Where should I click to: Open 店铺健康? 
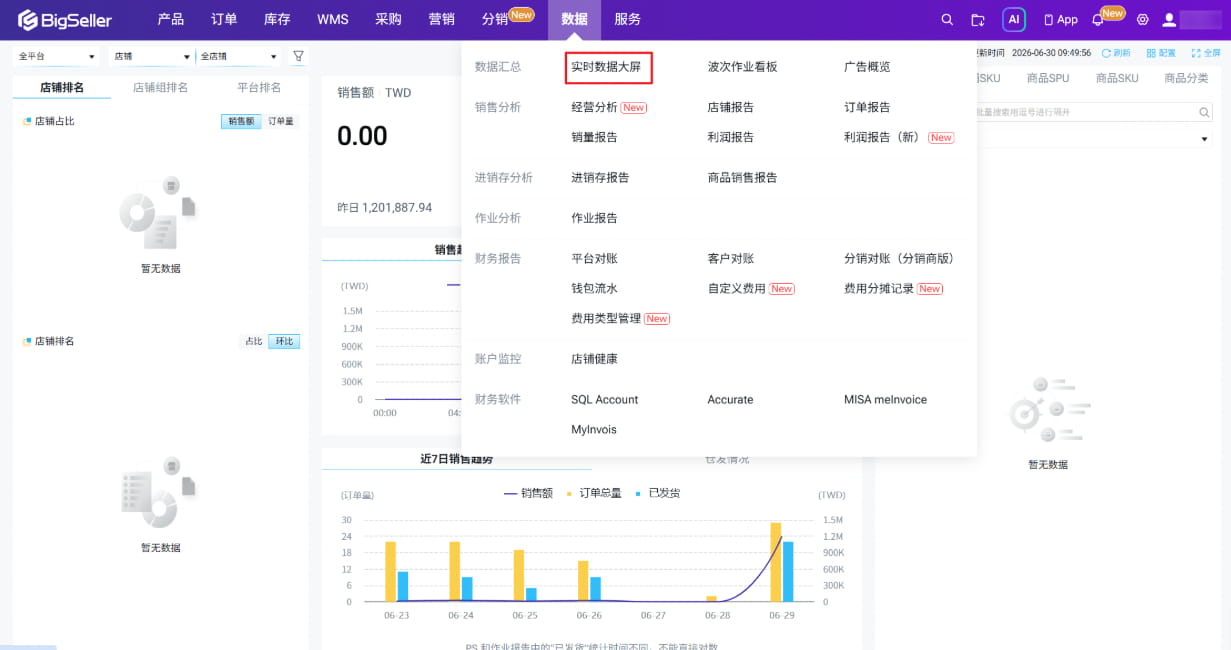click(x=595, y=359)
